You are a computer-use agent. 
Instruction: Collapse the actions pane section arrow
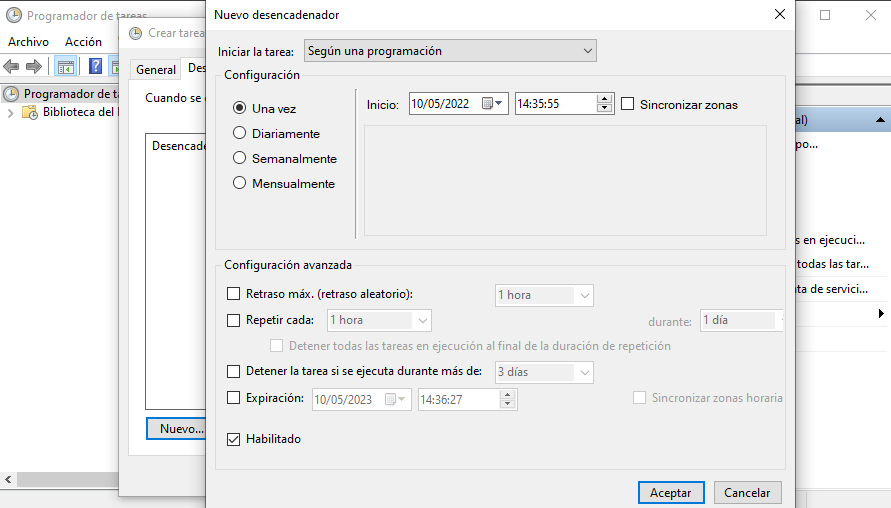pos(880,121)
